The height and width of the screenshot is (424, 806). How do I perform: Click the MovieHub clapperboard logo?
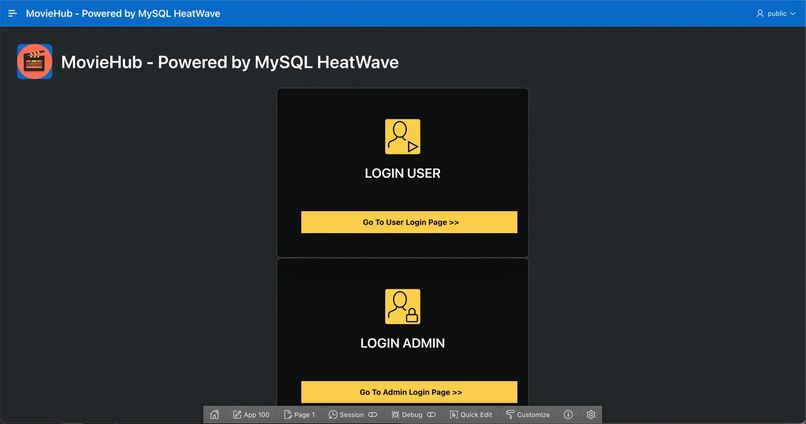34,62
